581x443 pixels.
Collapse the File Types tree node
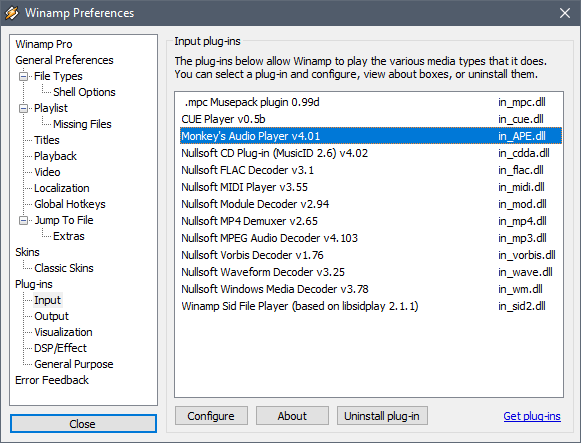23,76
